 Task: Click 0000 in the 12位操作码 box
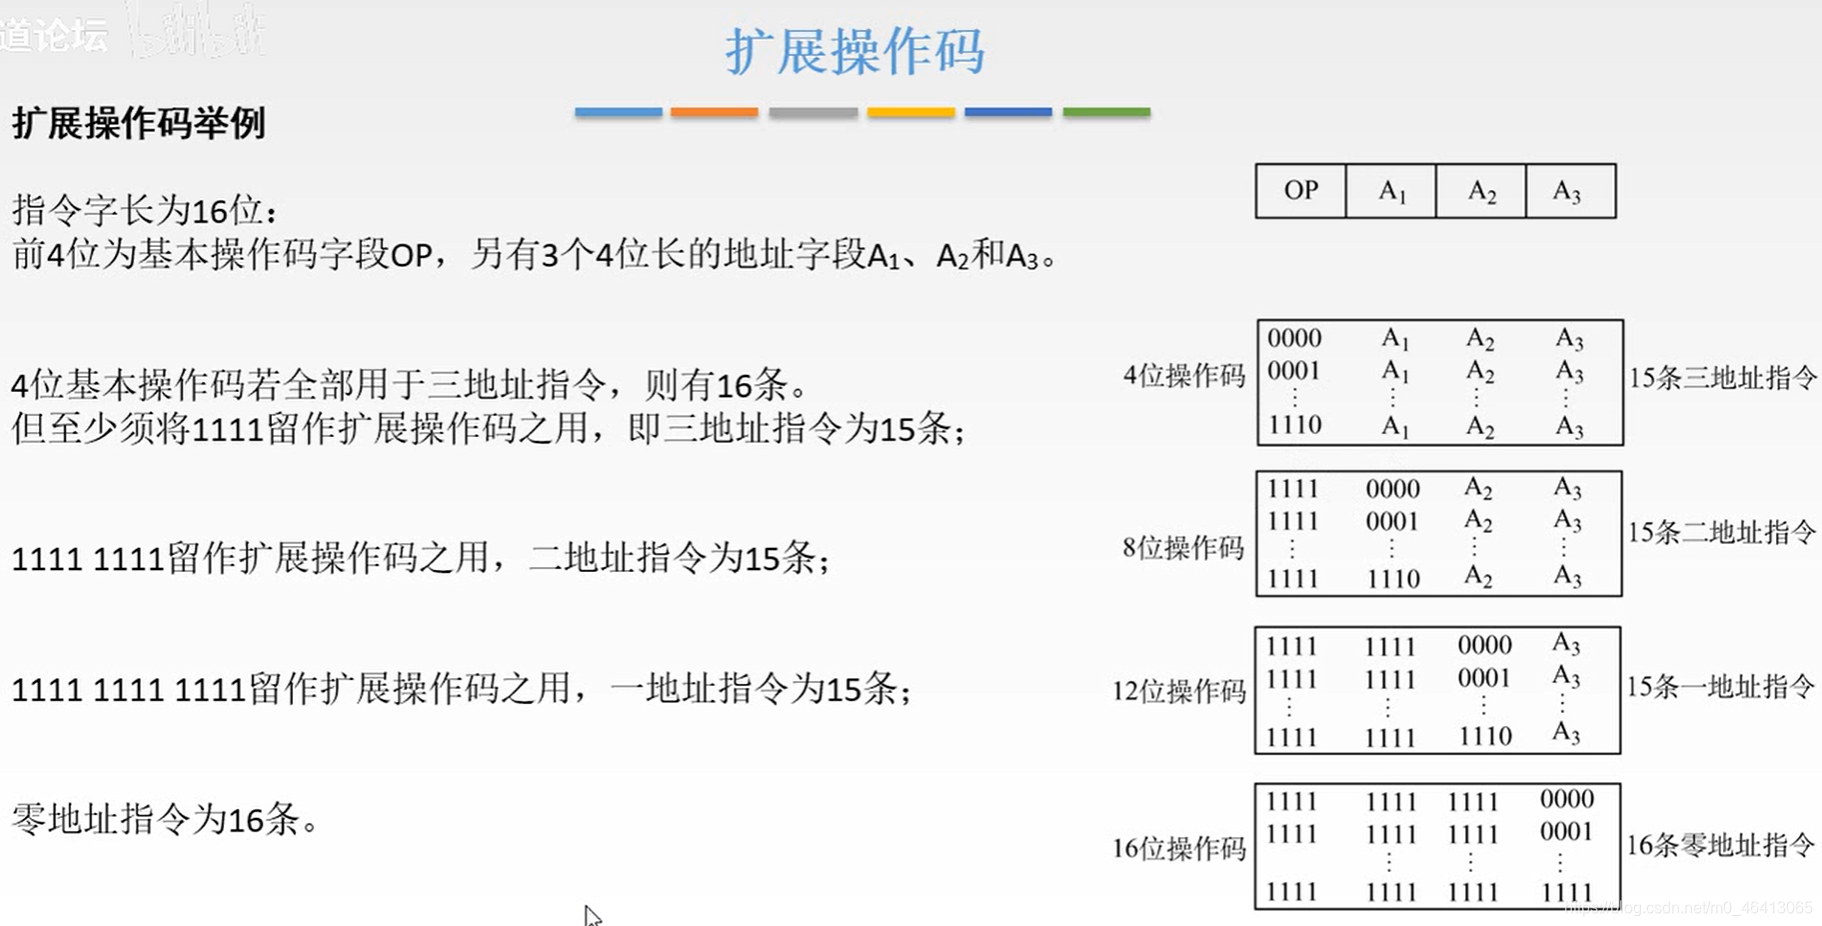1485,645
